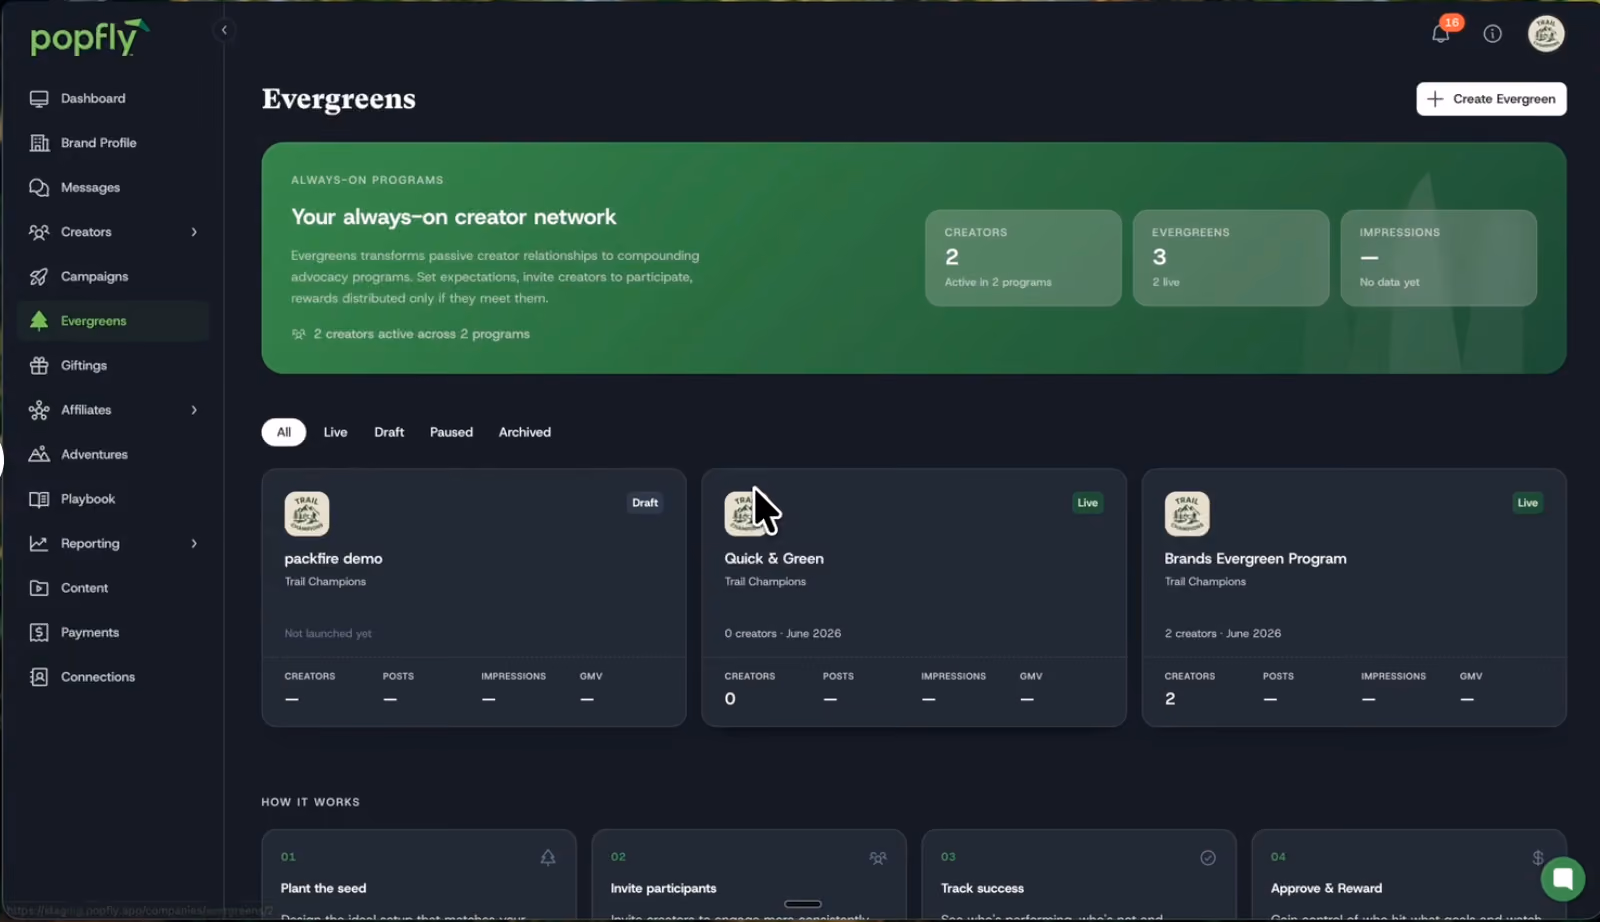The height and width of the screenshot is (922, 1600).
Task: Click Live badge on Quick & Green card
Action: click(1087, 503)
